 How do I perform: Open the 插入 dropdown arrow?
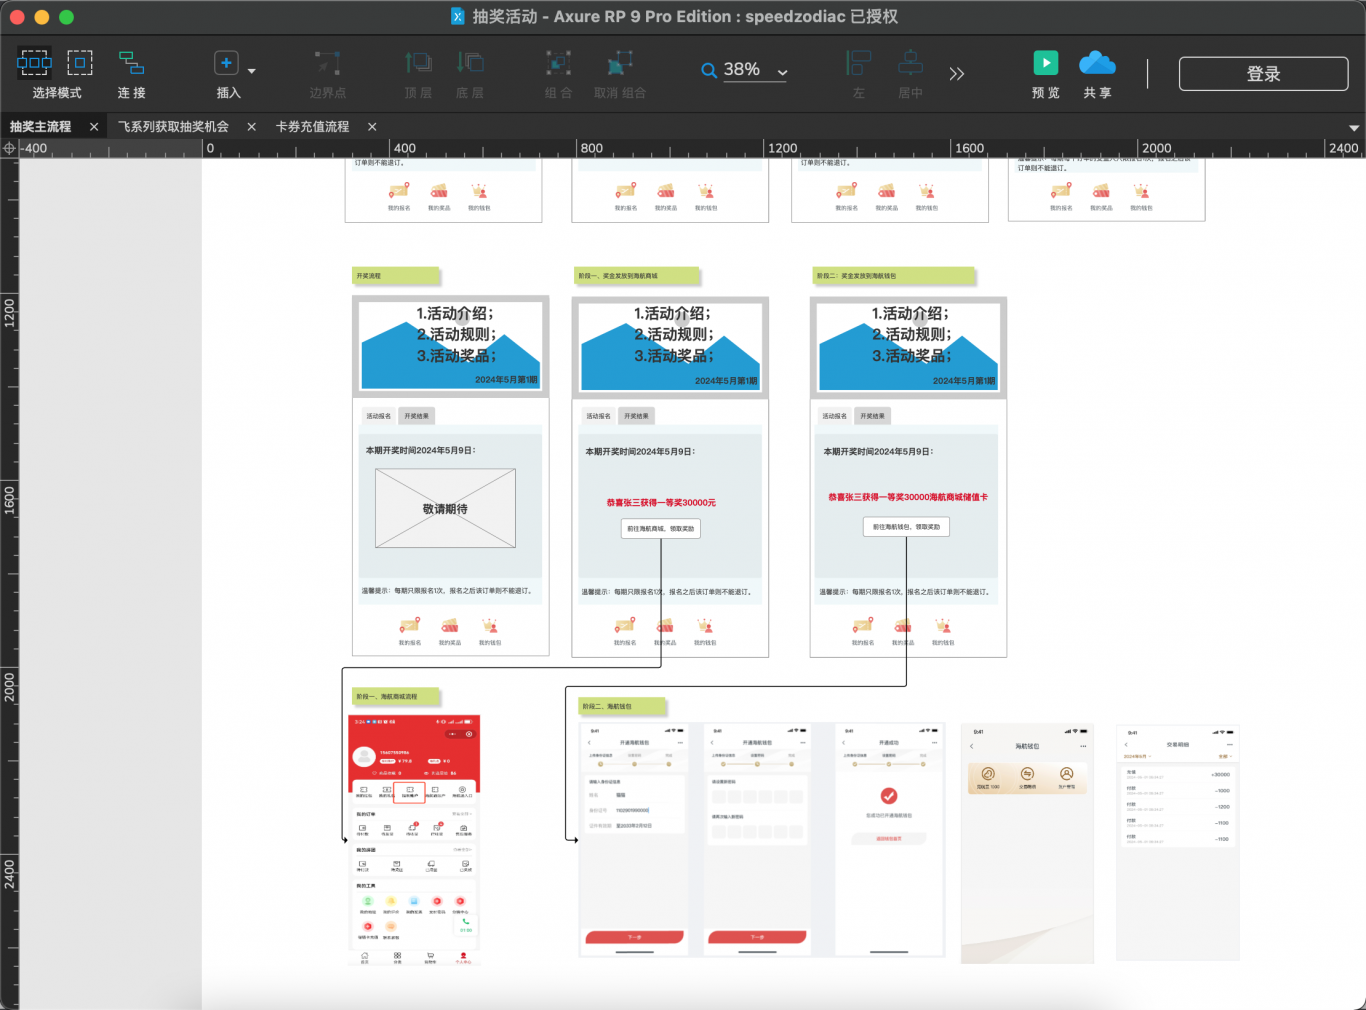(251, 71)
